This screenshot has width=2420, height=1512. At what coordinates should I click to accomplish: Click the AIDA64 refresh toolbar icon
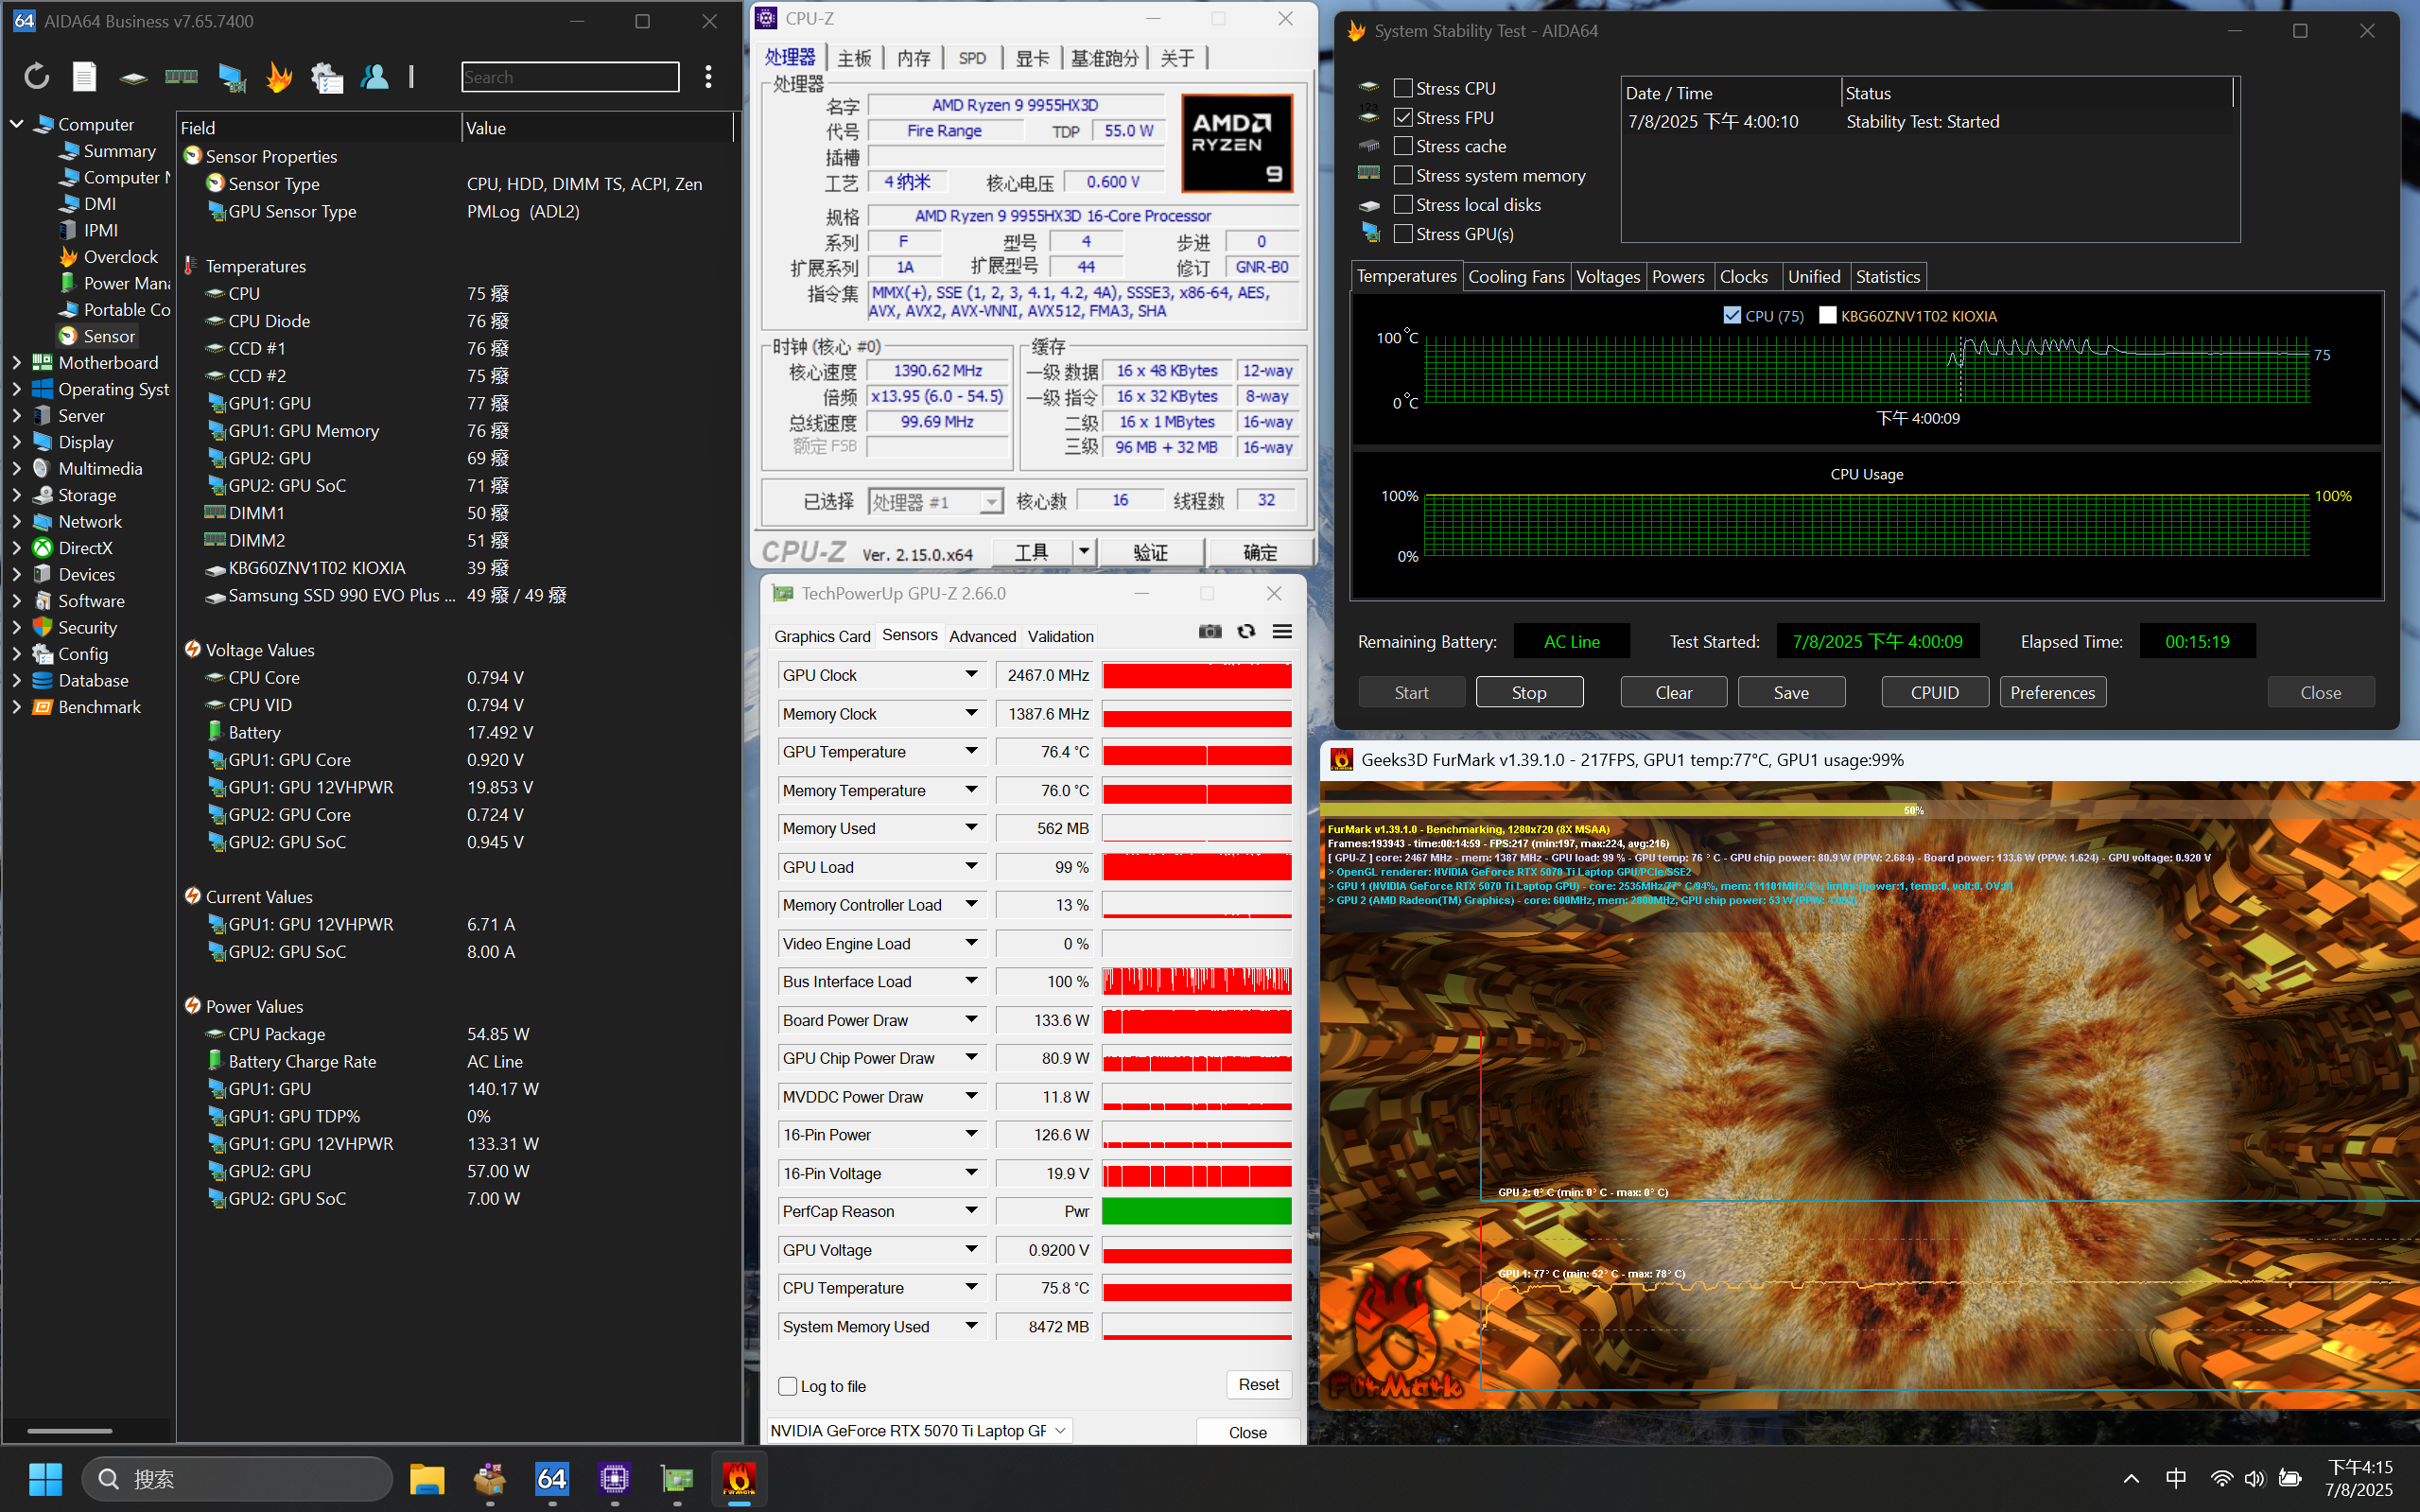coord(37,76)
